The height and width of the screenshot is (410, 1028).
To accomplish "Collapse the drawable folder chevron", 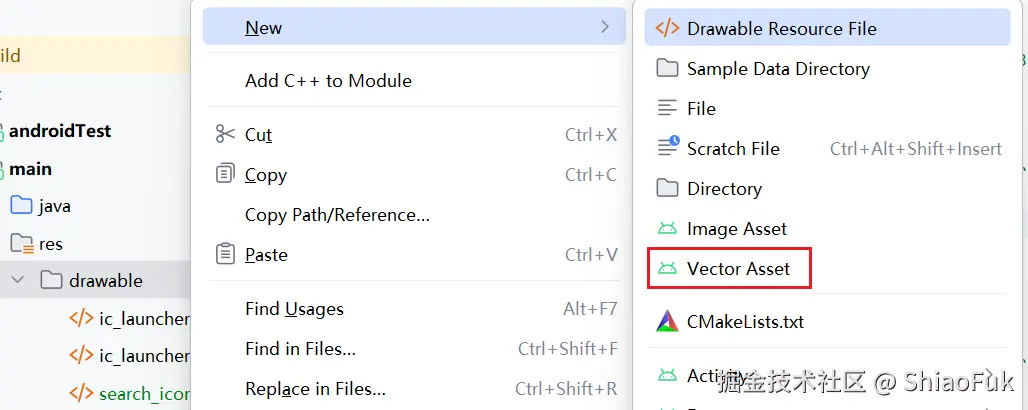I will (x=17, y=280).
